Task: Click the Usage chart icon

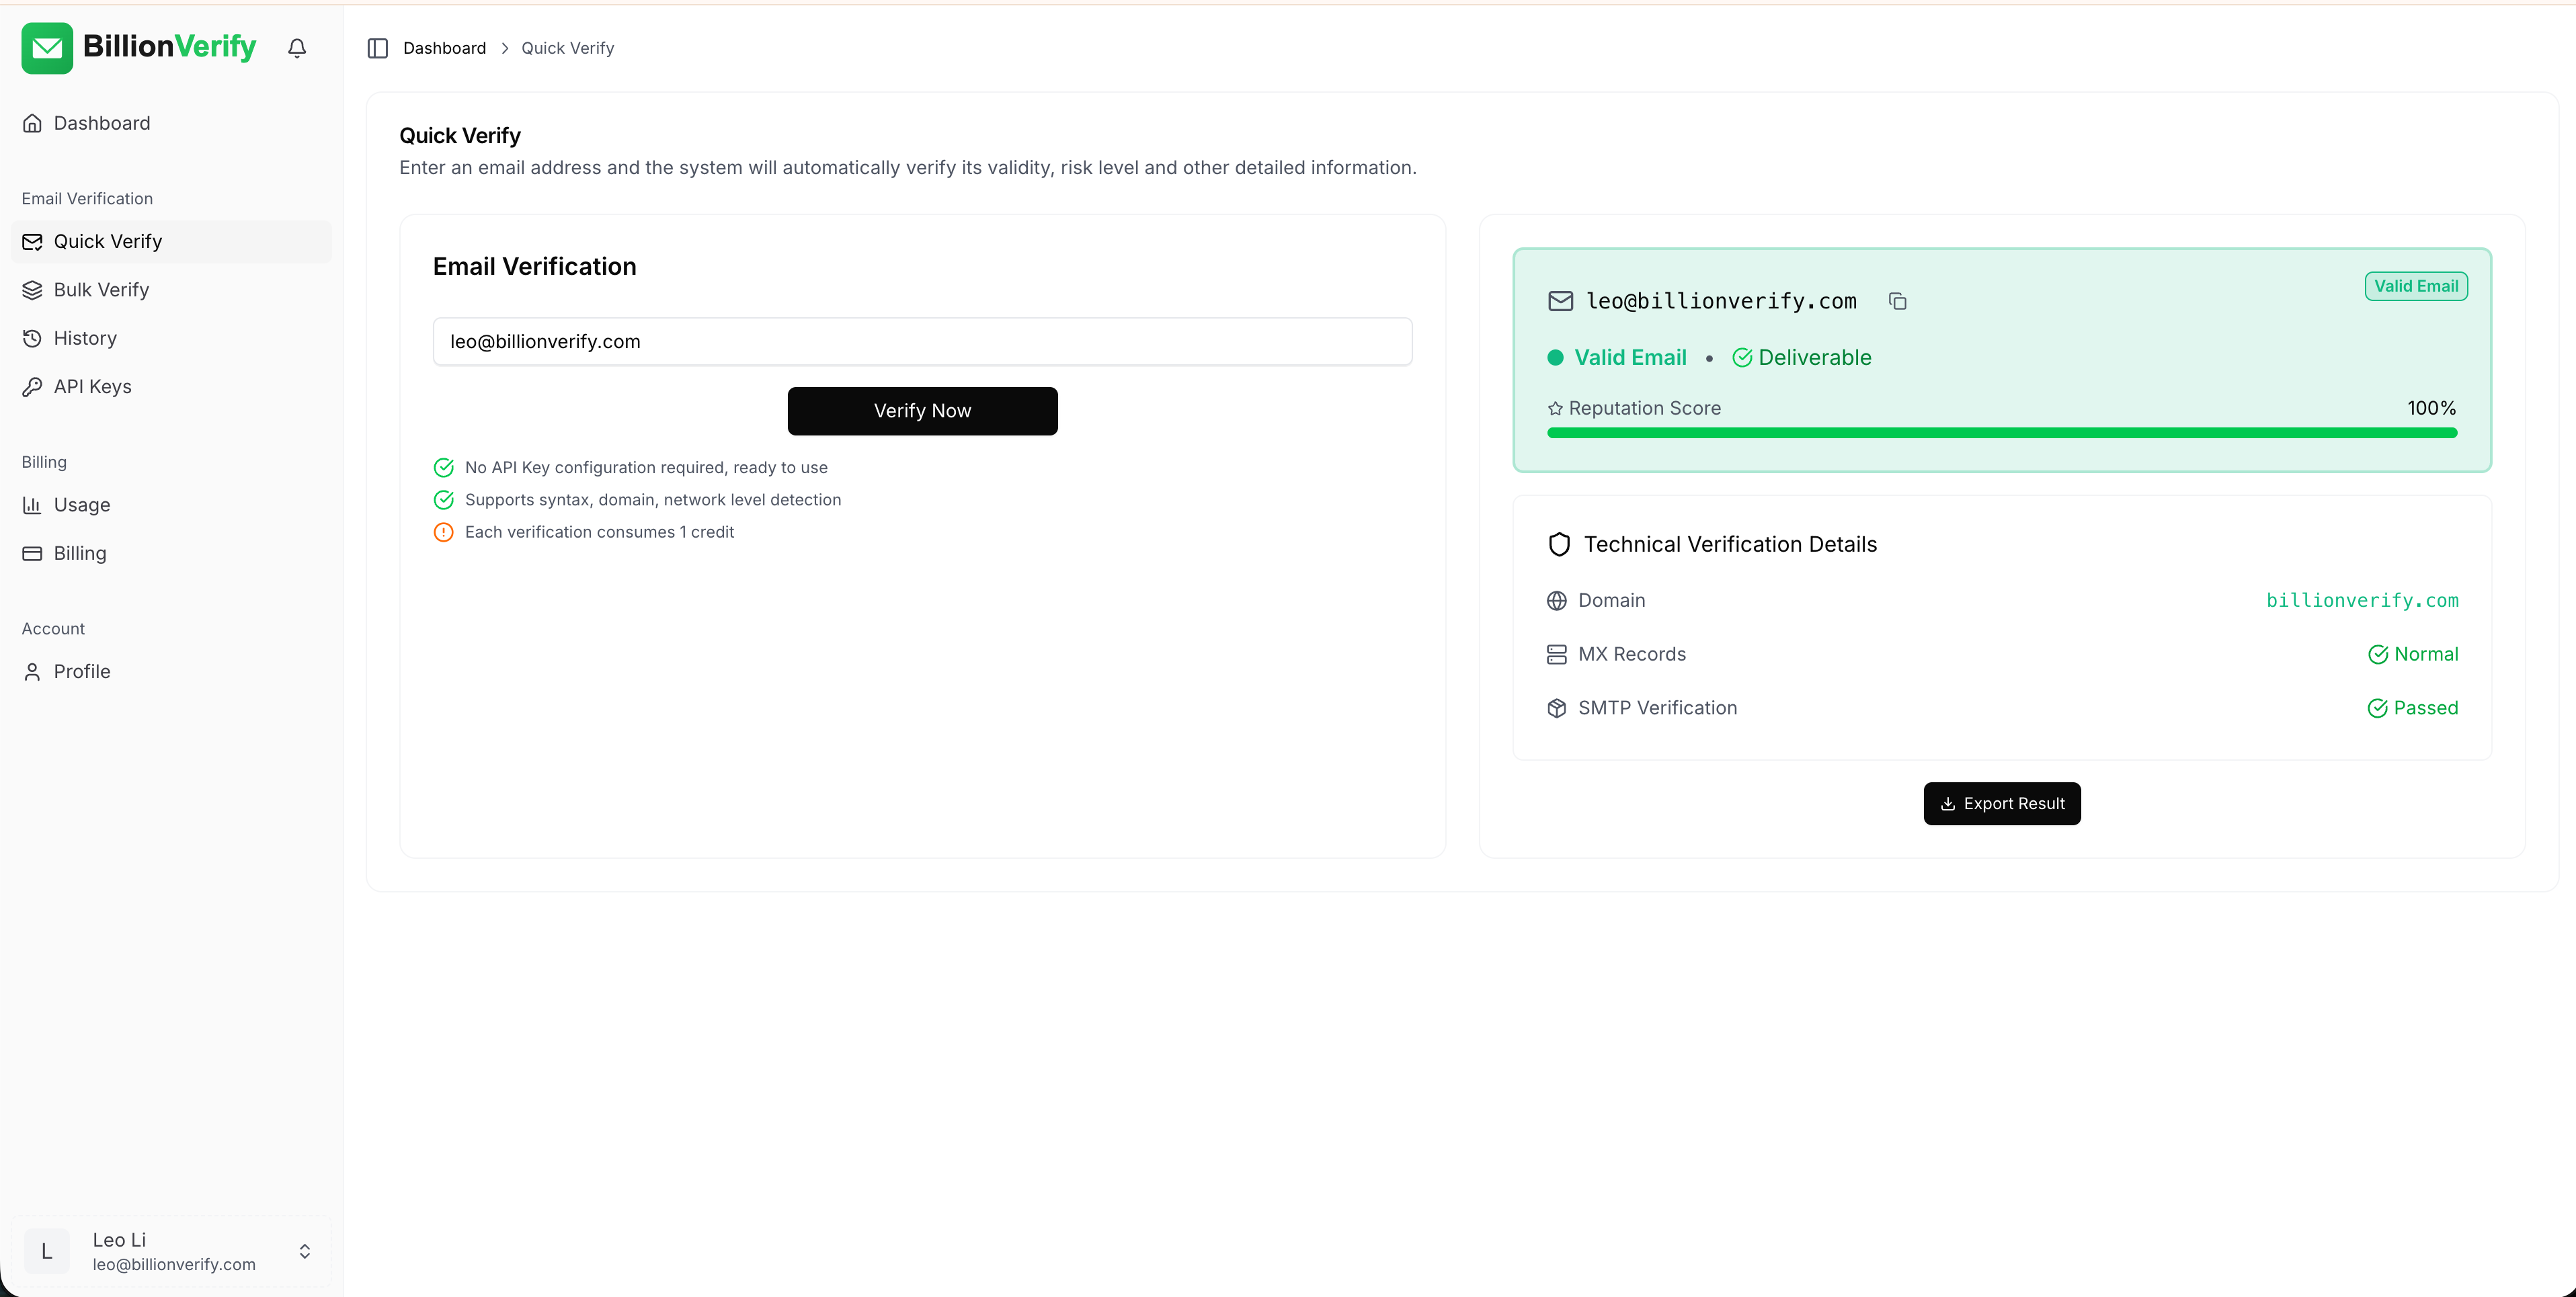Action: click(x=32, y=505)
